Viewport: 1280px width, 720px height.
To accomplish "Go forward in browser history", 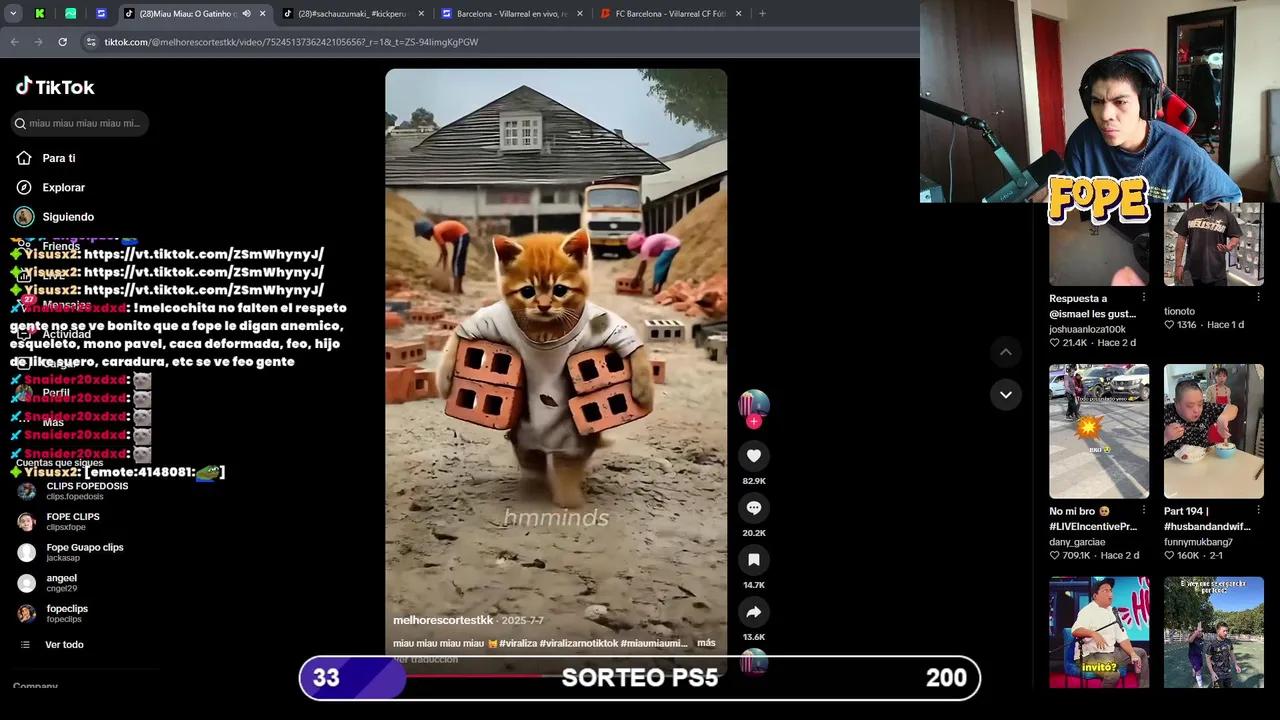I will 38,42.
